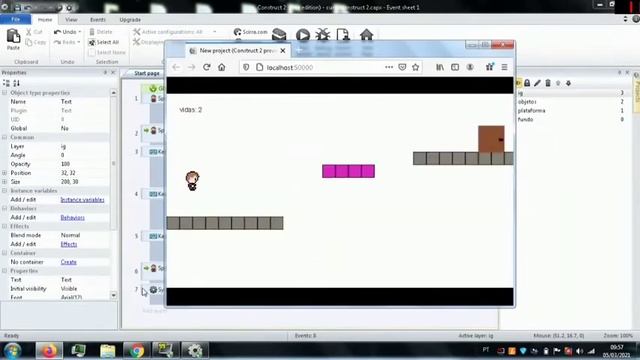Click the Paste button in Clipboard group

tap(13, 40)
